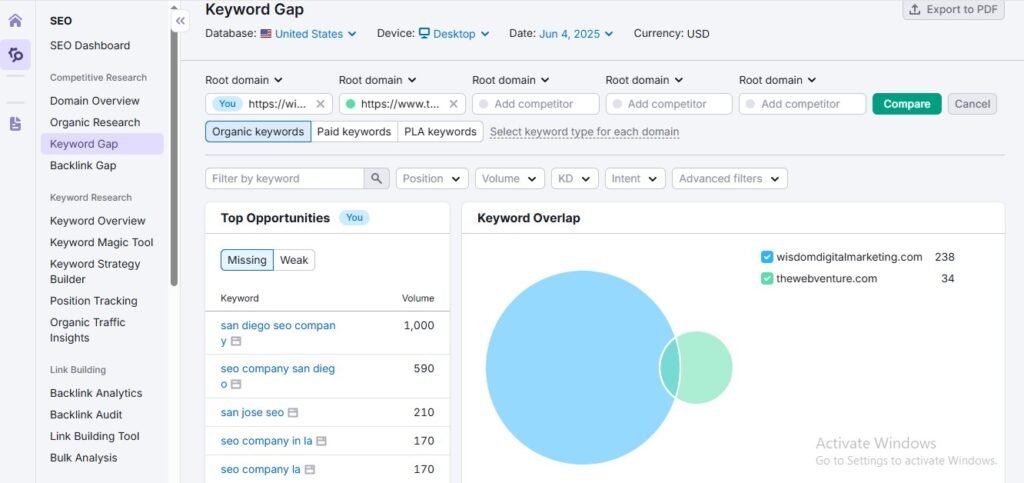Click the You domain input field

click(268, 104)
